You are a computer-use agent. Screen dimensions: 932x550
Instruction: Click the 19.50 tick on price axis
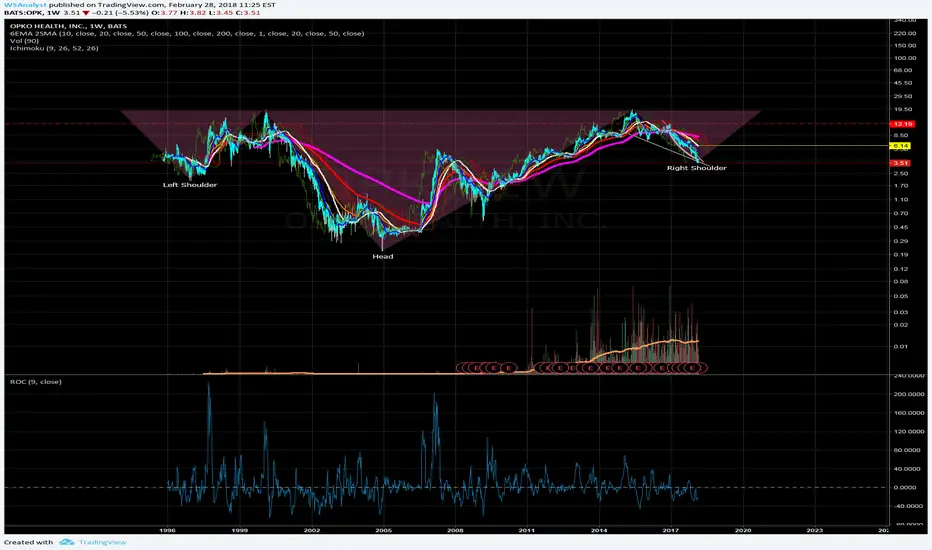tap(903, 109)
